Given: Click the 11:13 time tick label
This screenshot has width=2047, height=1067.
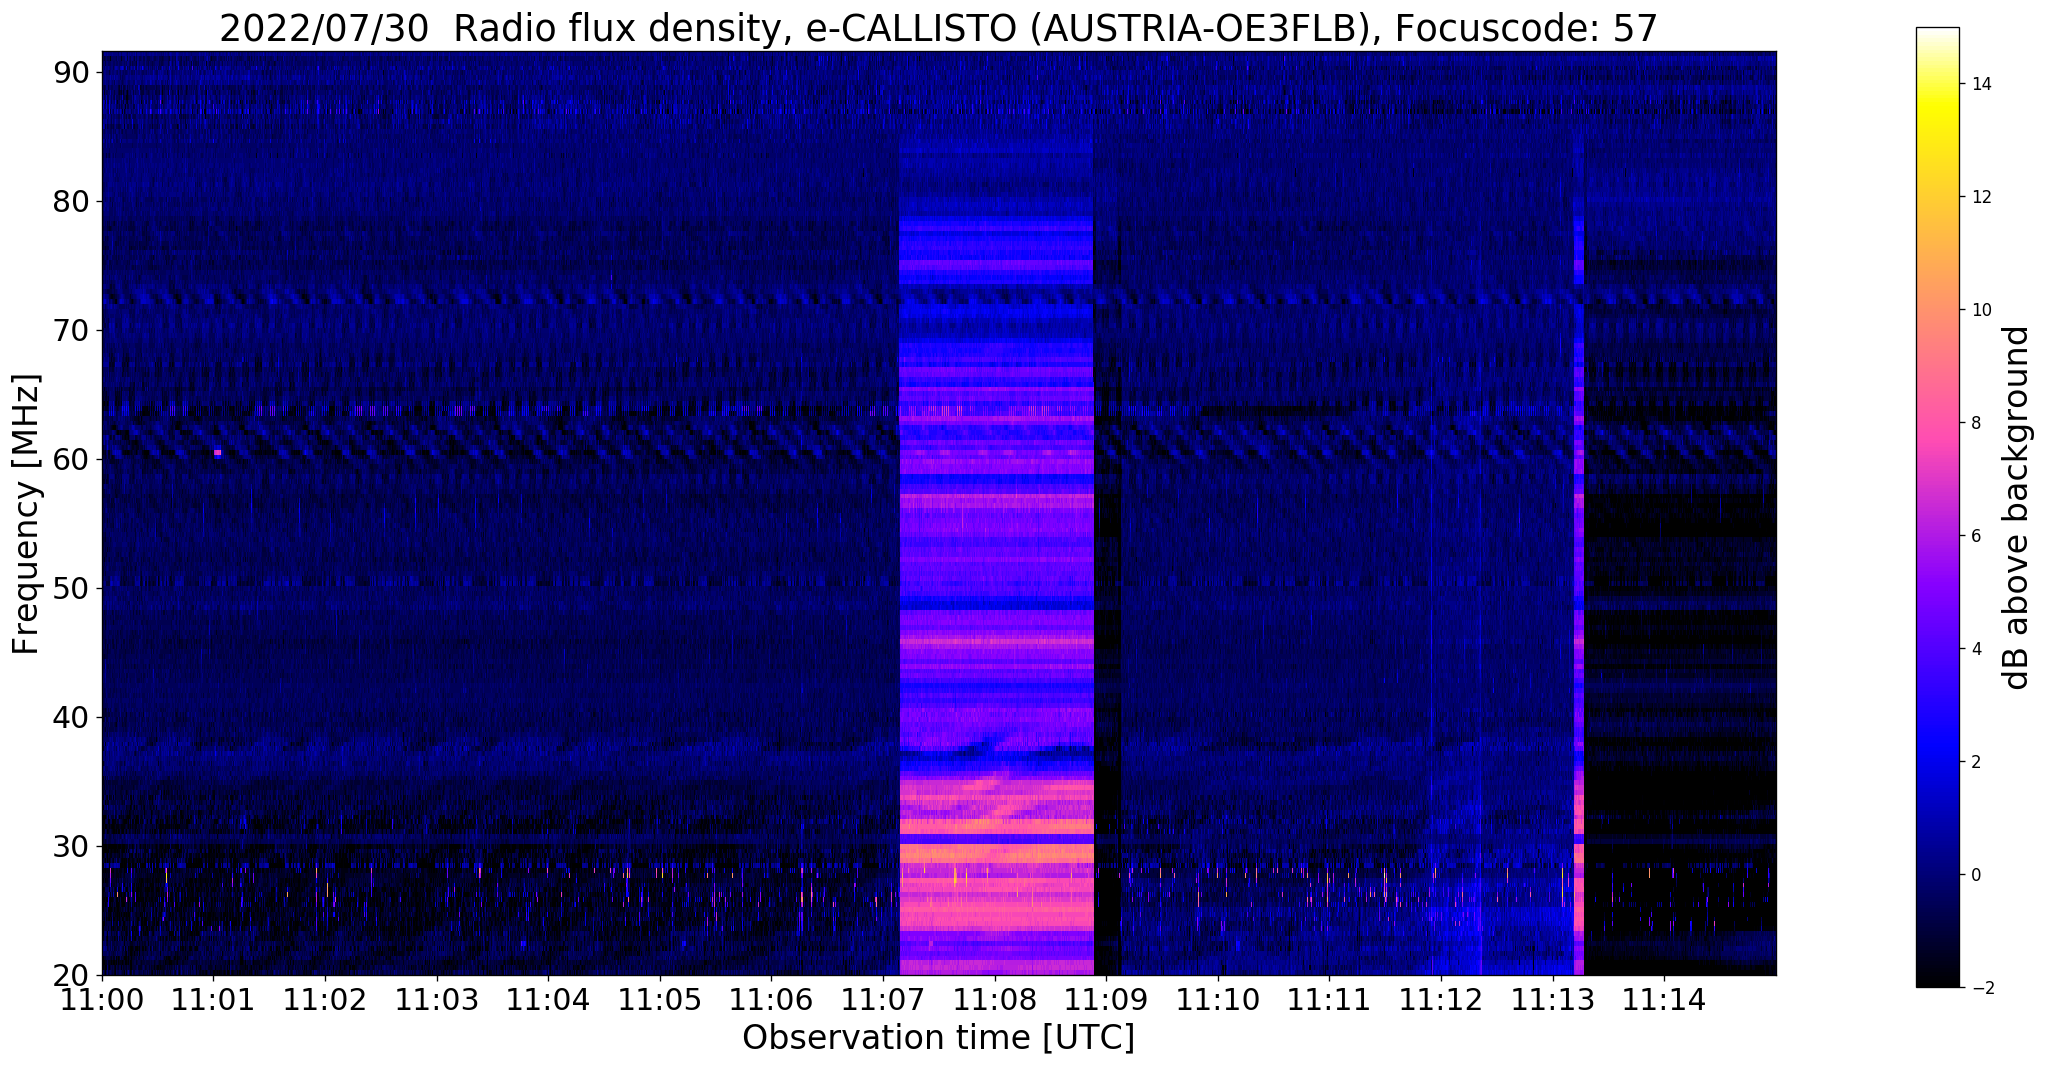Looking at the screenshot, I should coord(1552,999).
